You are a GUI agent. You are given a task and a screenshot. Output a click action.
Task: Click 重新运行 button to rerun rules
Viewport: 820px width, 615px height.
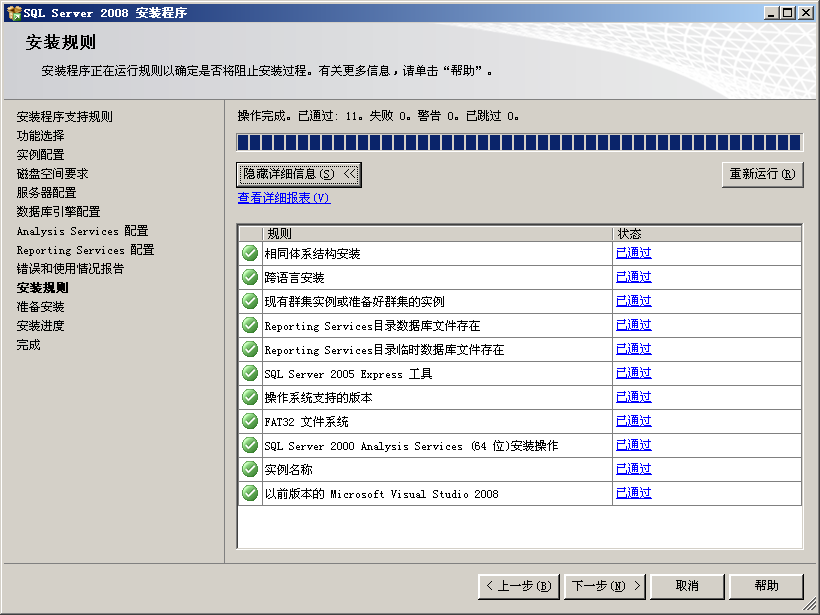point(762,174)
